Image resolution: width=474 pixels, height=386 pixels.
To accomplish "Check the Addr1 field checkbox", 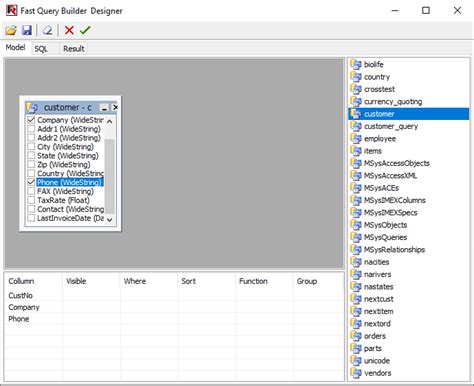I will point(31,129).
